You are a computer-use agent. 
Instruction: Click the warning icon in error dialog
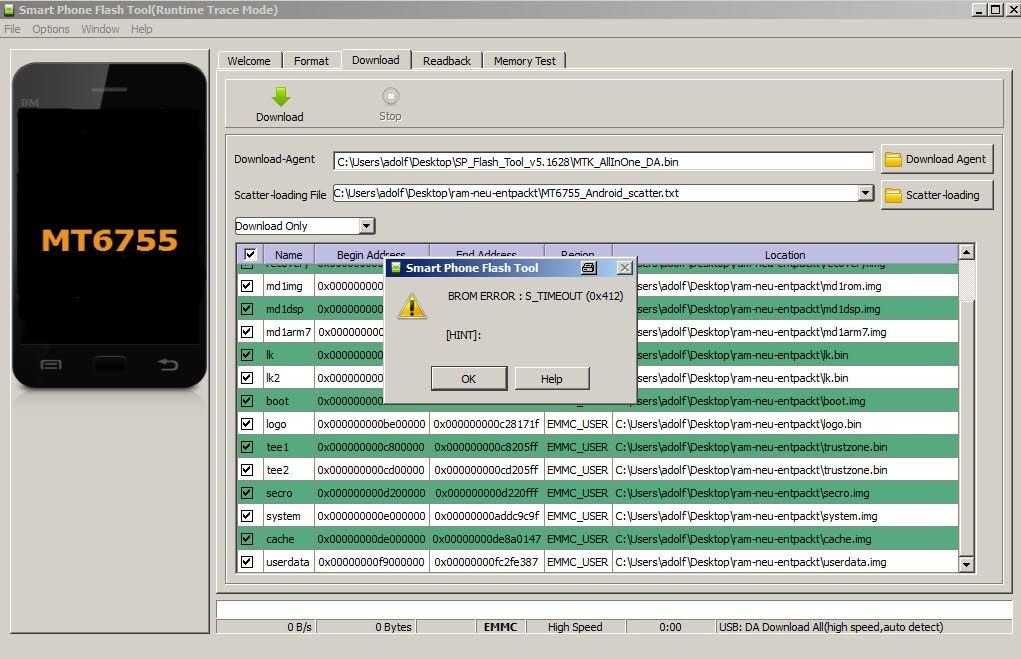pyautogui.click(x=412, y=307)
